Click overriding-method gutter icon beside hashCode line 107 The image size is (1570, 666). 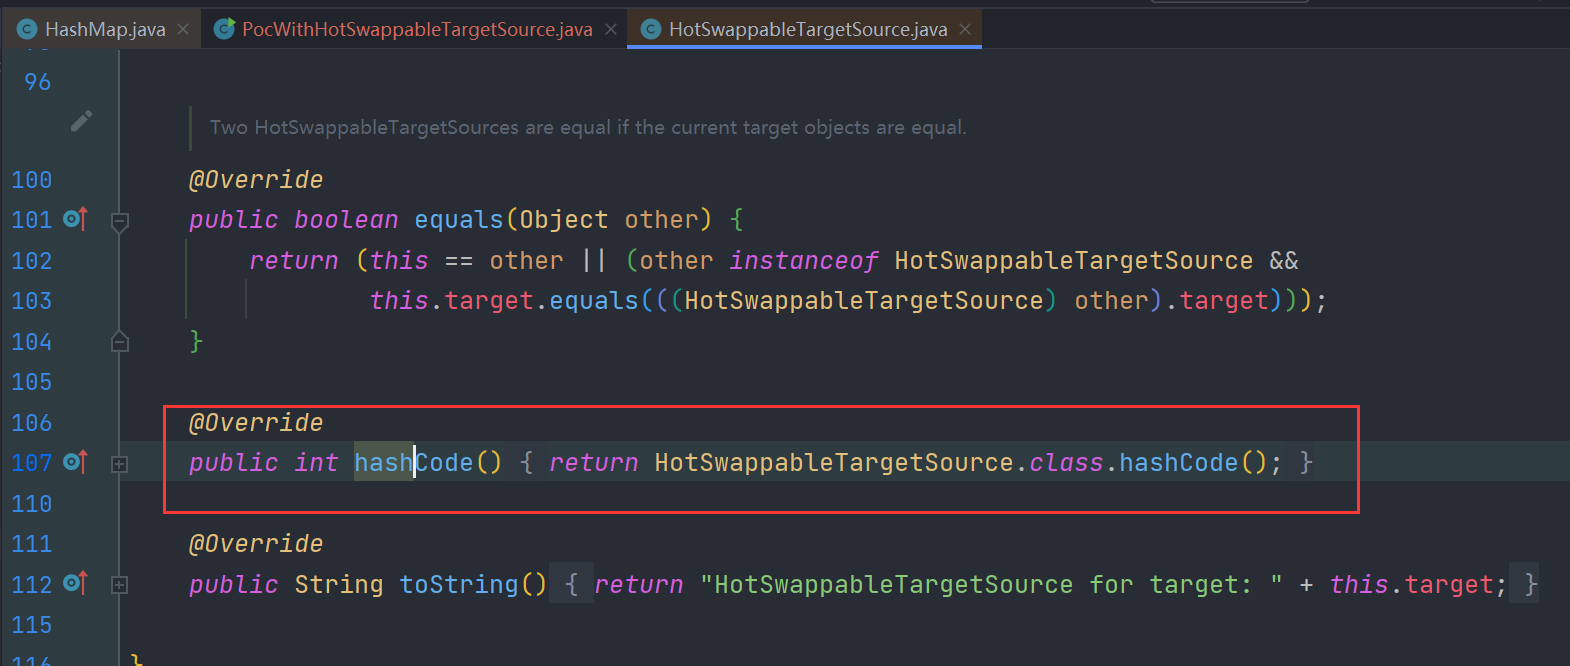[x=75, y=462]
